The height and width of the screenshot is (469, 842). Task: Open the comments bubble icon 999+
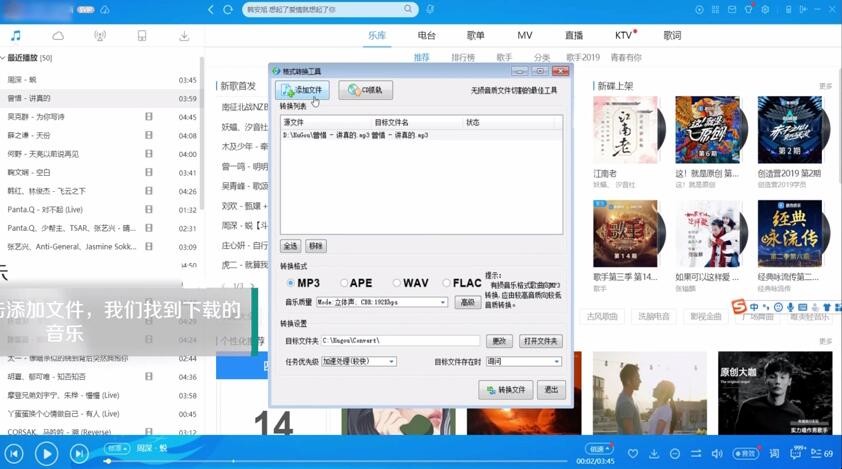[x=796, y=453]
